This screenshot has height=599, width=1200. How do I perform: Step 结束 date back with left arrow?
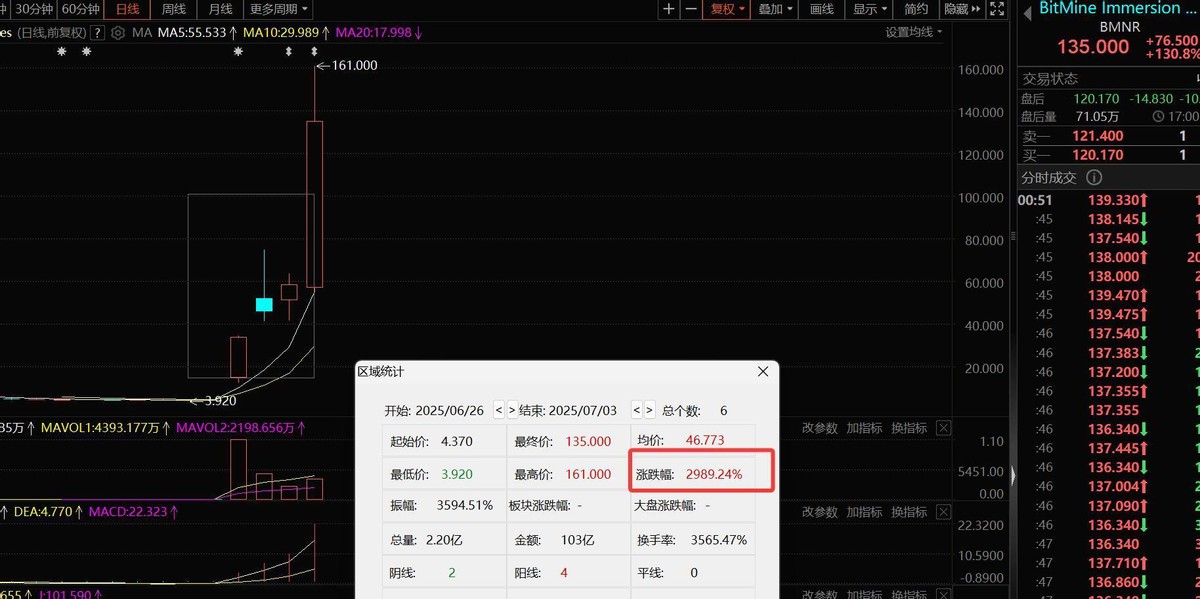(636, 410)
